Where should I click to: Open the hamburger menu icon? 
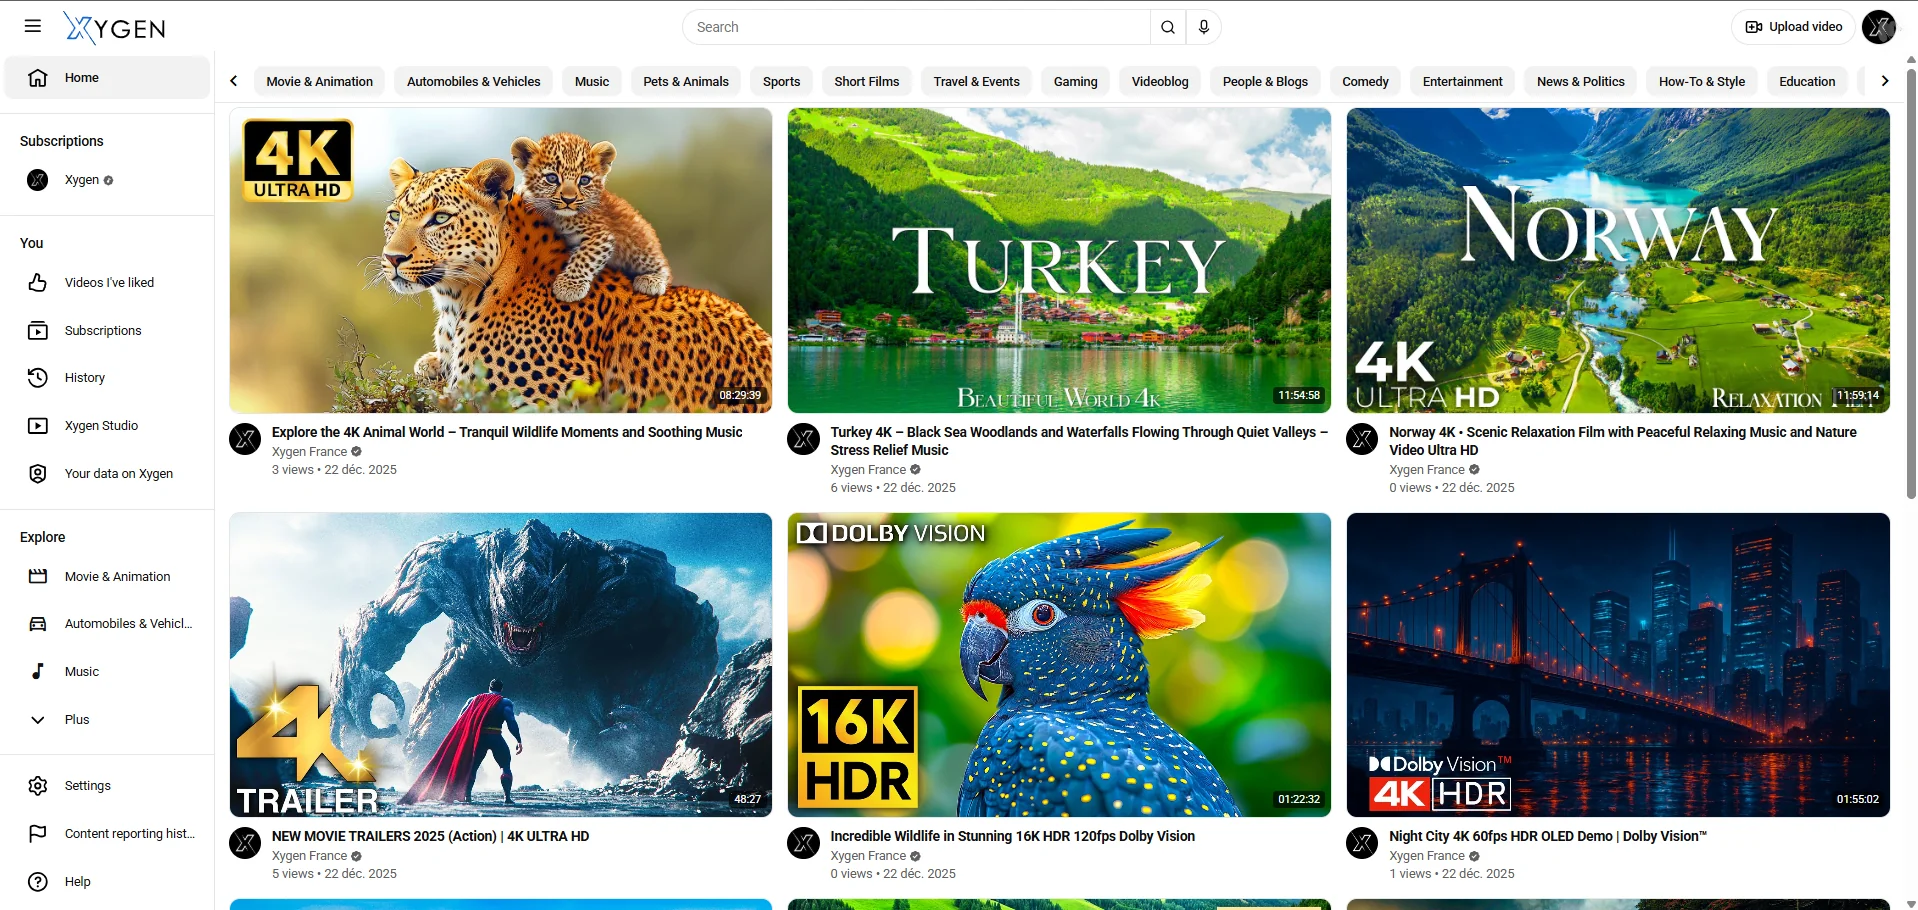point(33,27)
